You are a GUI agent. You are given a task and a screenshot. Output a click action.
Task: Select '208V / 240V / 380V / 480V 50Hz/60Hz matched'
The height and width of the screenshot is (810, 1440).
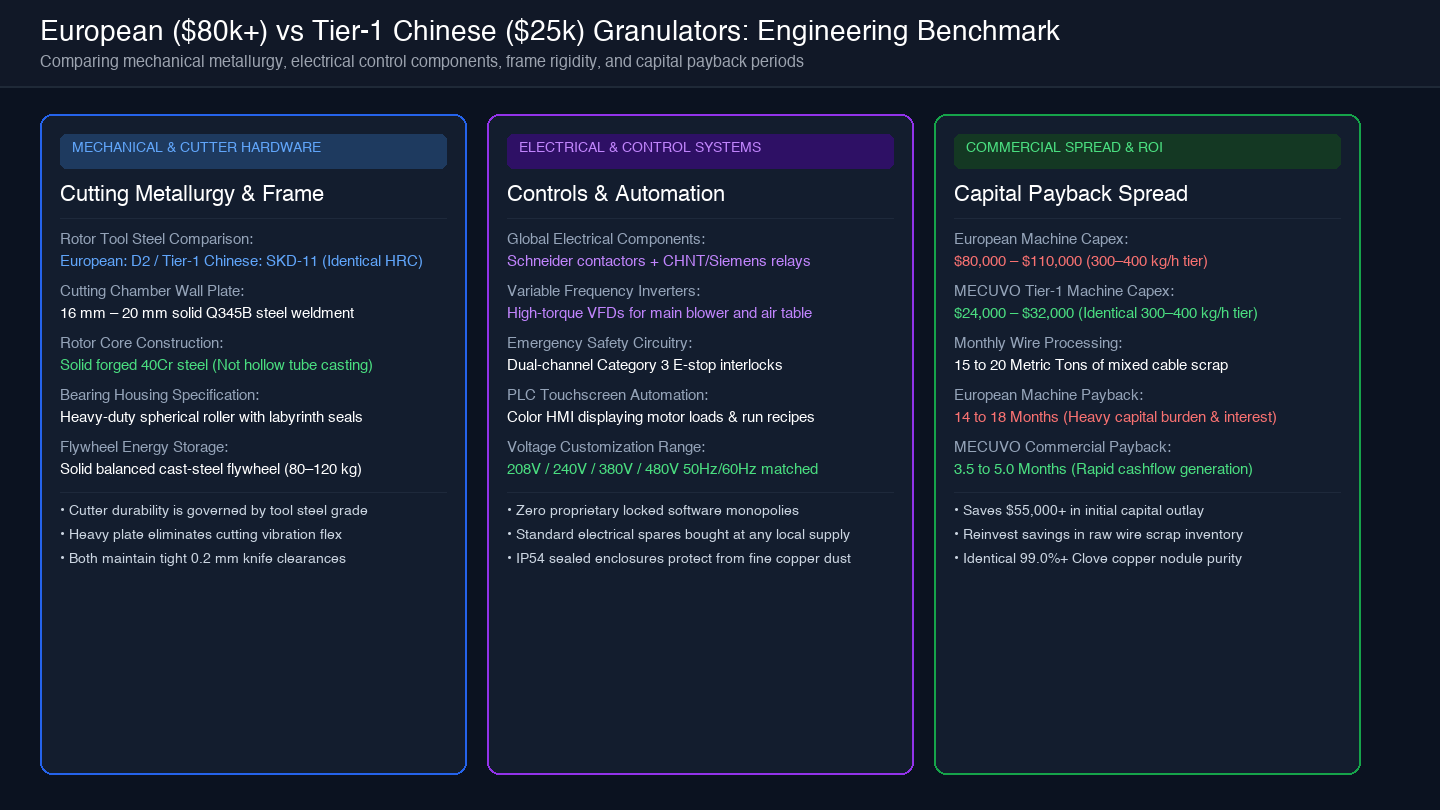coord(663,469)
